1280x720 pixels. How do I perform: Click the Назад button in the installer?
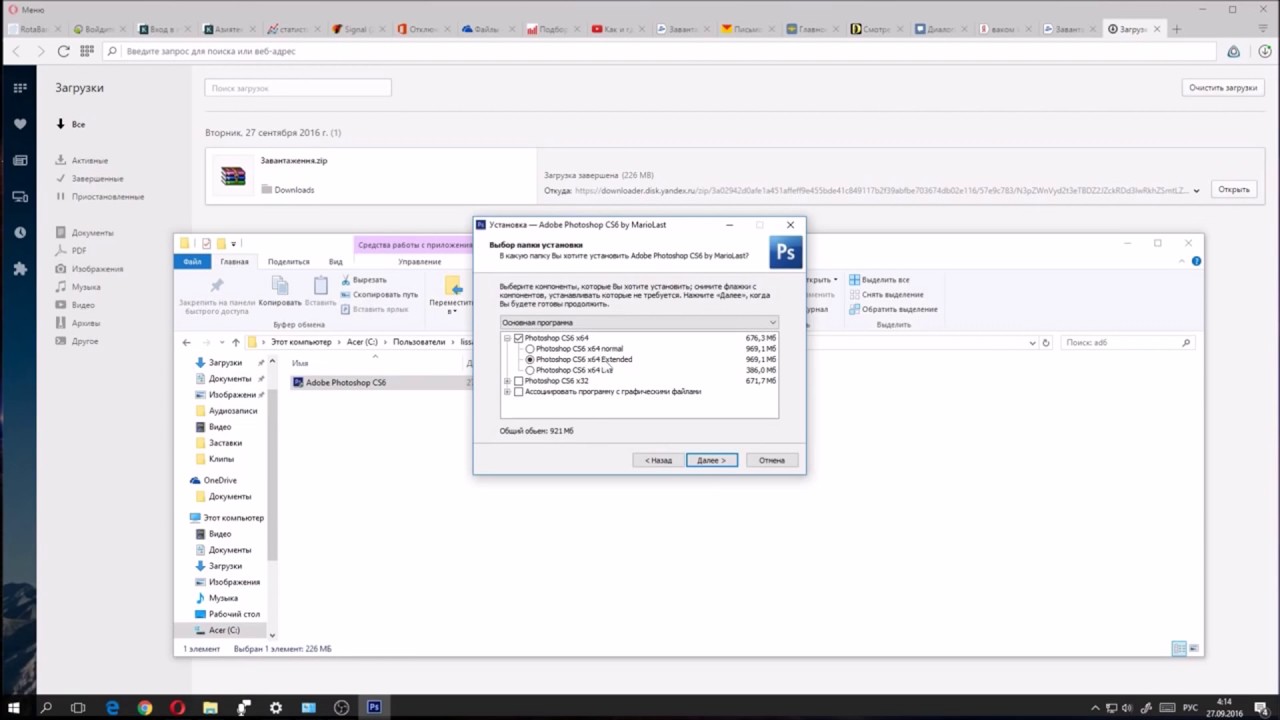click(658, 460)
